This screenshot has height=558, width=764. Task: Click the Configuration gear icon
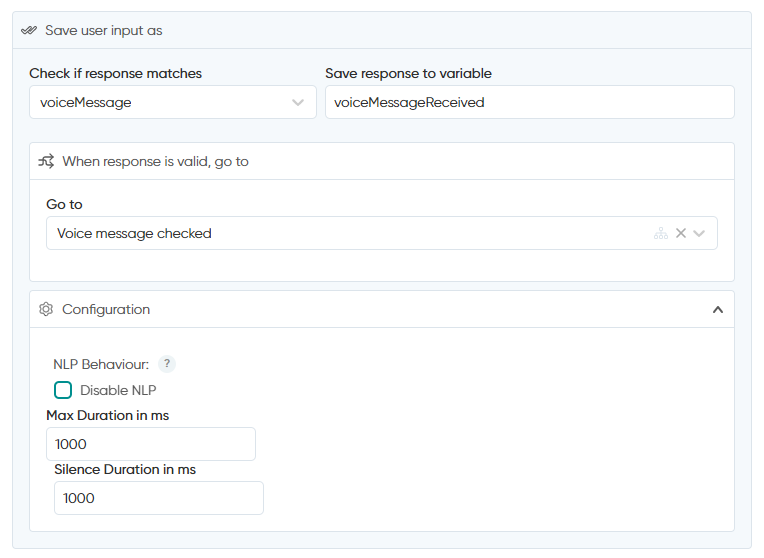click(x=46, y=309)
